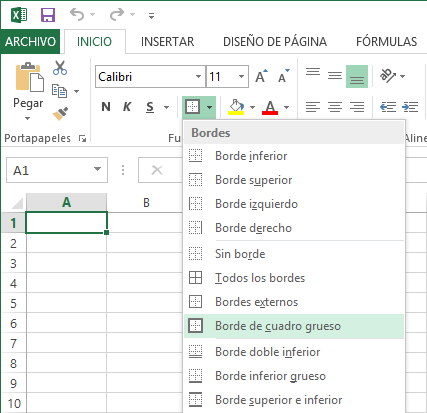The image size is (427, 413).
Task: Center text horizontally
Action: (335, 107)
